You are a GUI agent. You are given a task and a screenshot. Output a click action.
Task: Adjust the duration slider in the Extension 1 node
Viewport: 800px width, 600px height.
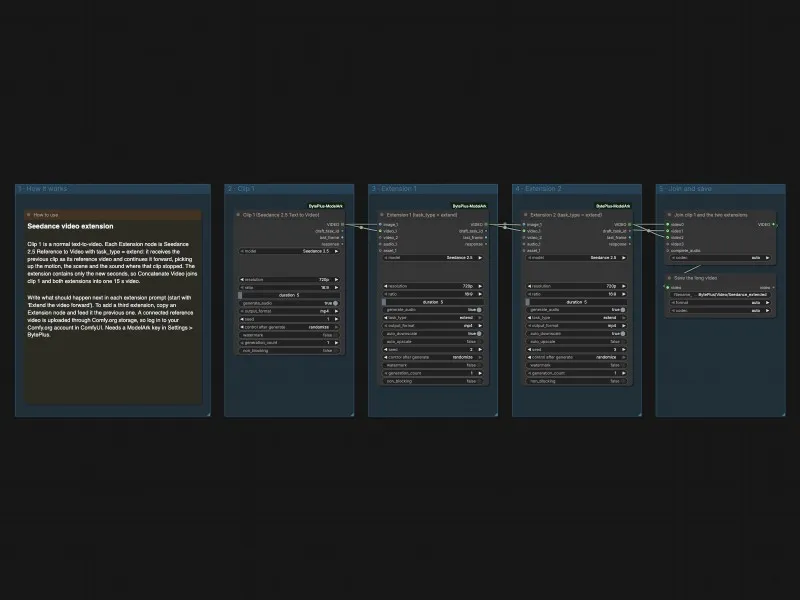[x=433, y=302]
